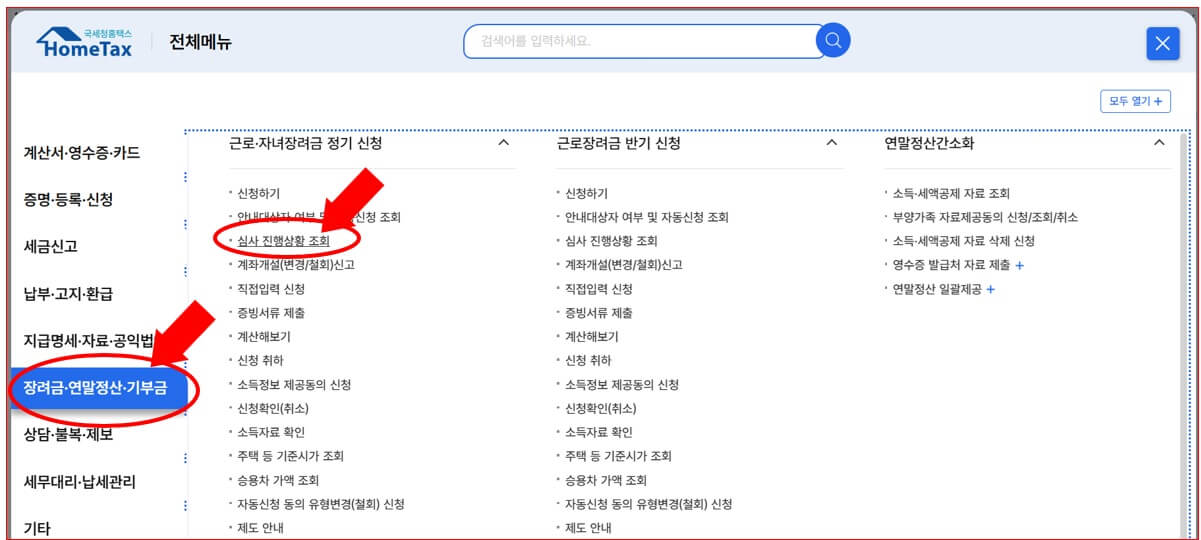The height and width of the screenshot is (540, 1201).
Task: Click the vertical scrollbar on right
Action: click(x=1183, y=335)
